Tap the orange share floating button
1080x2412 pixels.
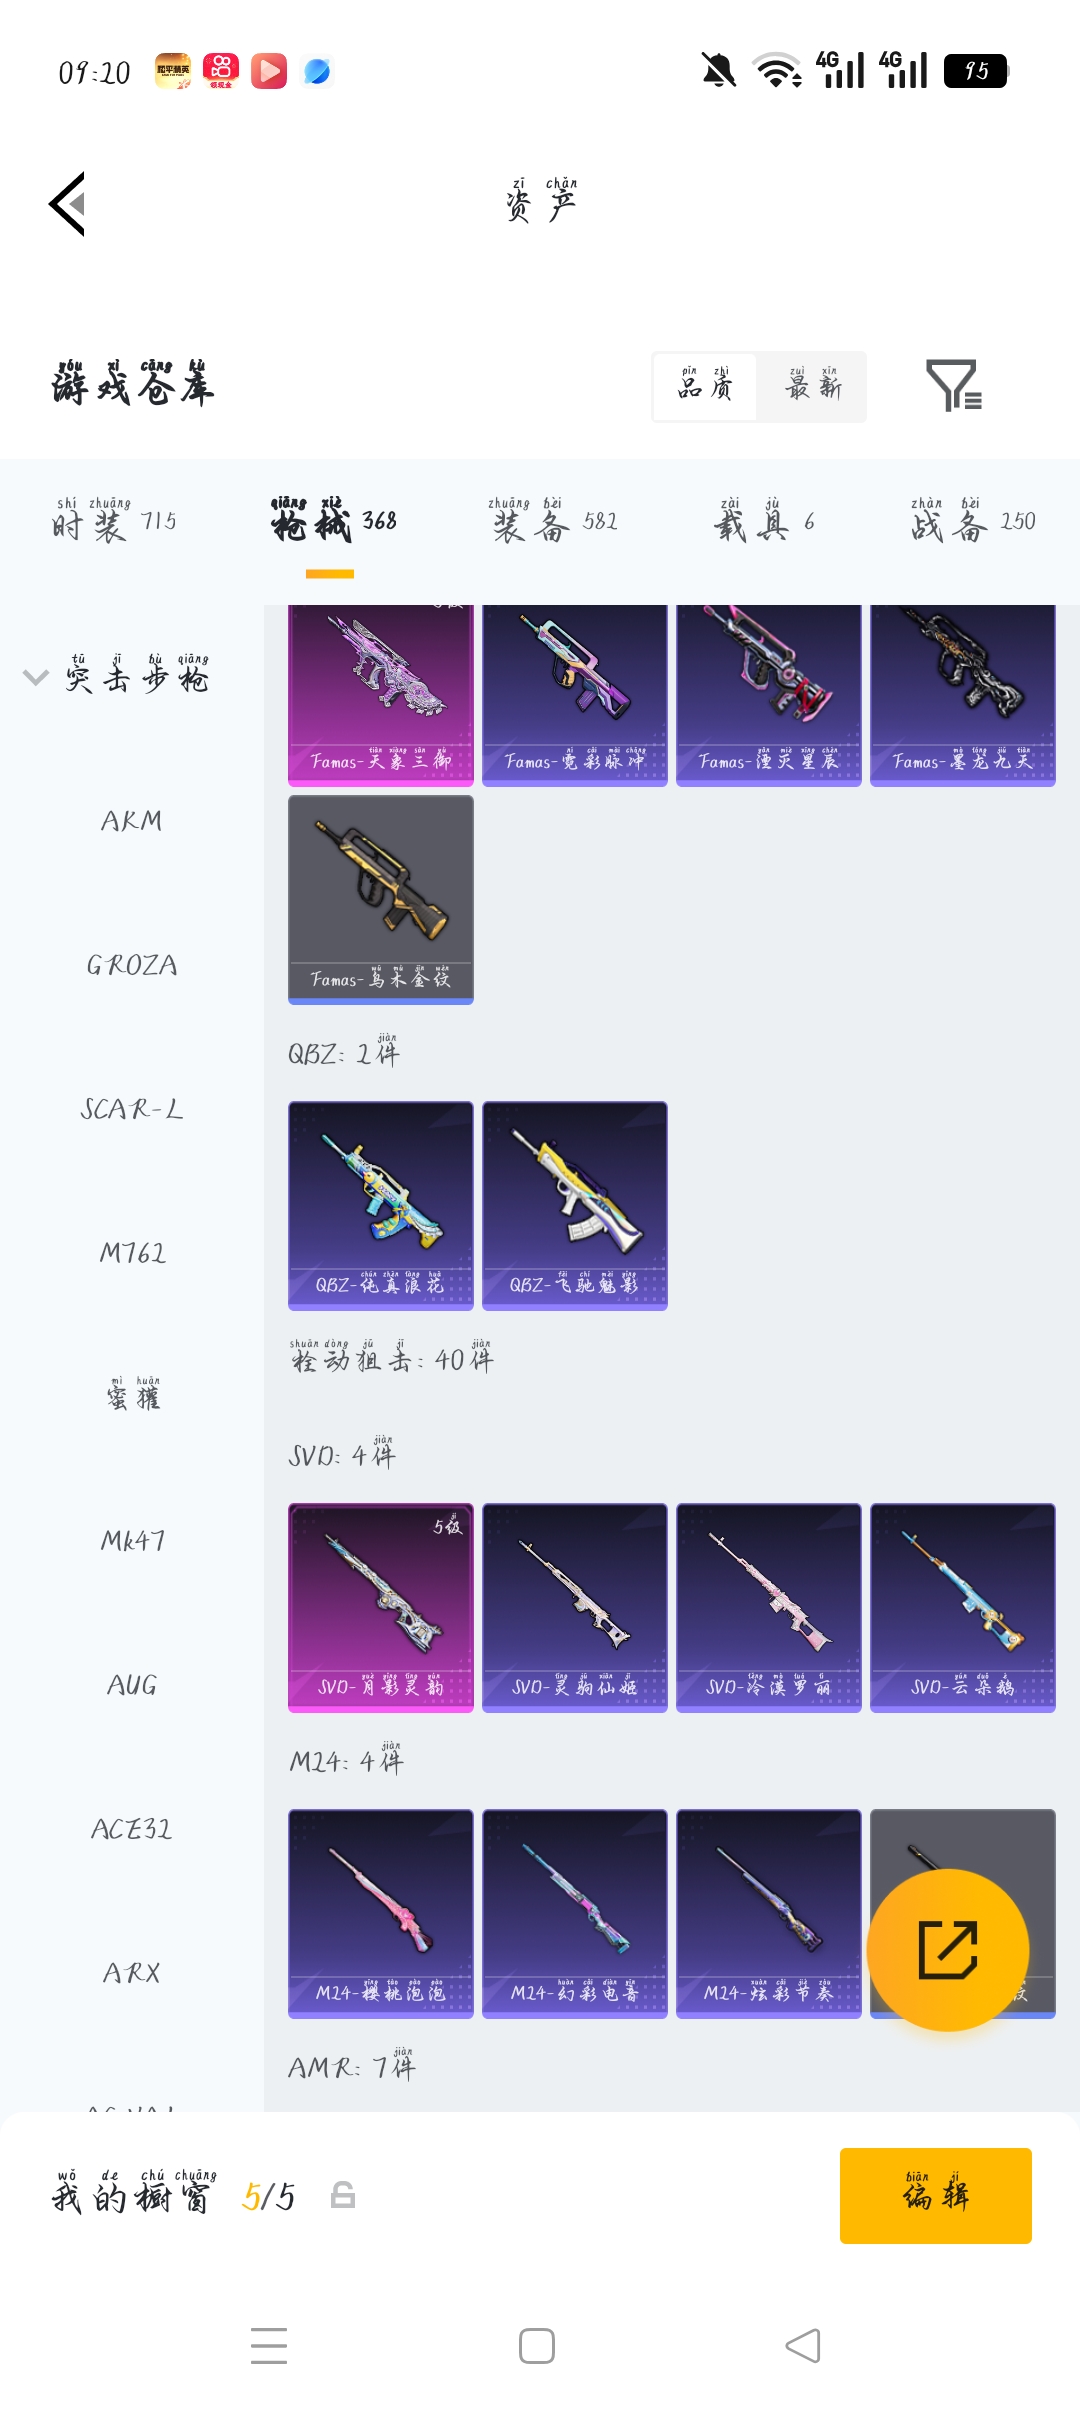pyautogui.click(x=947, y=1949)
